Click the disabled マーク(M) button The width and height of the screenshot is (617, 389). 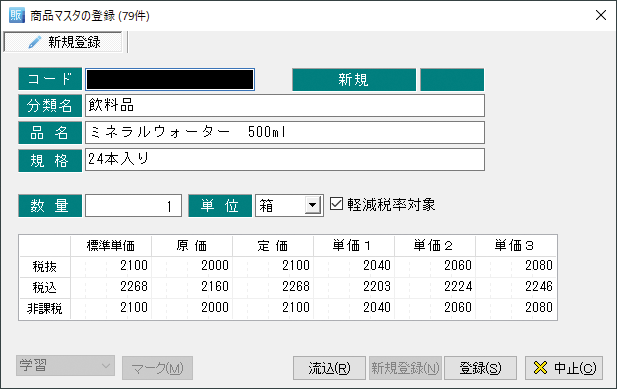click(x=157, y=368)
